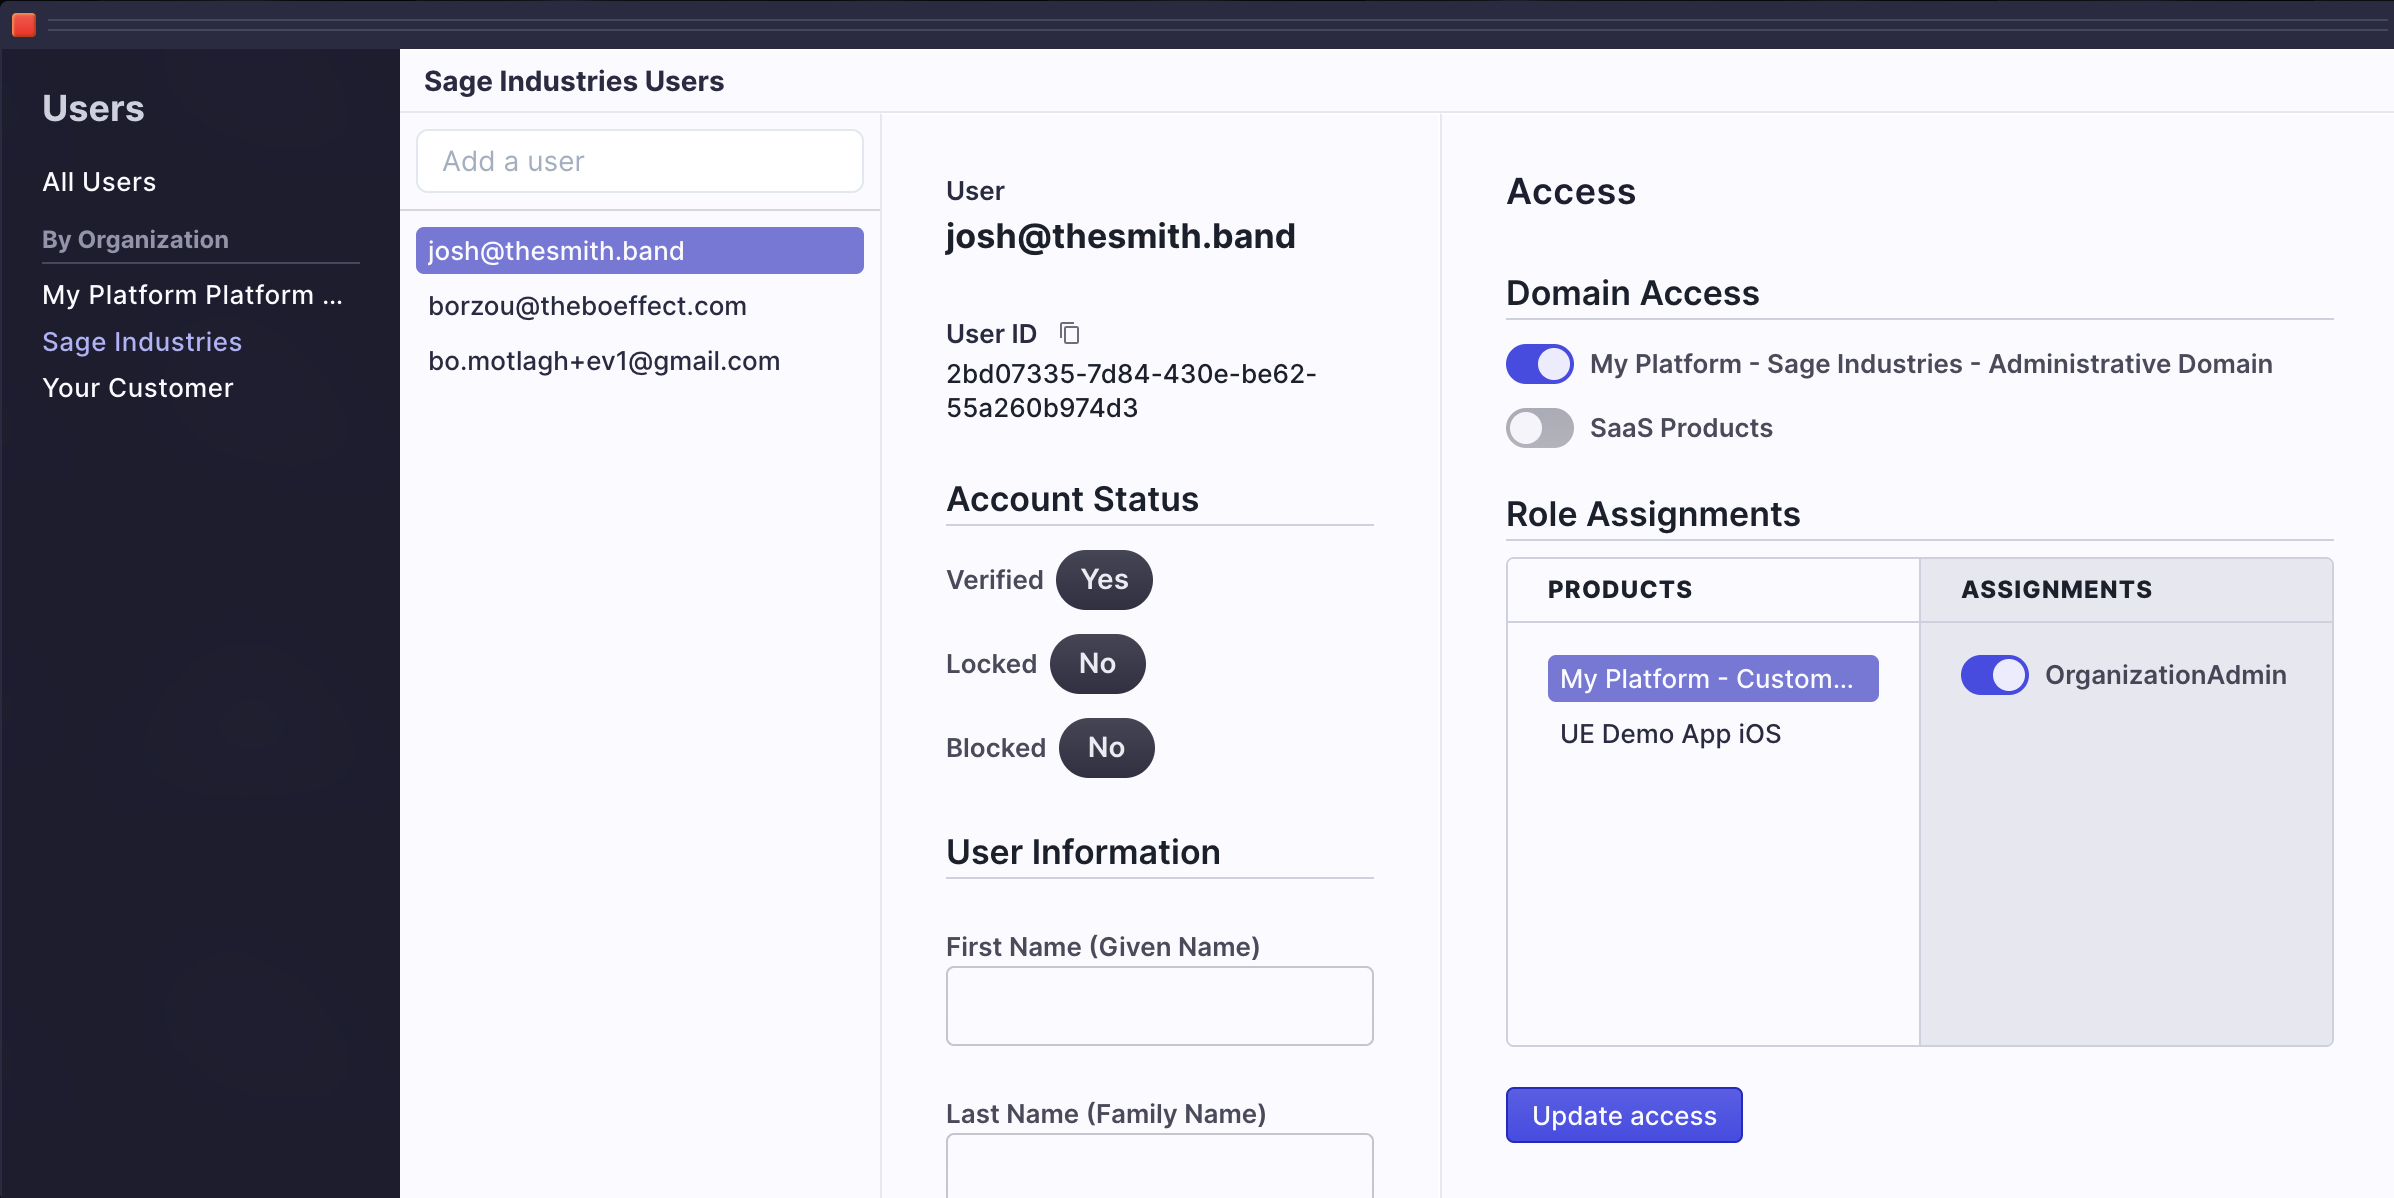Viewport: 2394px width, 1198px height.
Task: Click the Locked No status badge
Action: tap(1097, 664)
